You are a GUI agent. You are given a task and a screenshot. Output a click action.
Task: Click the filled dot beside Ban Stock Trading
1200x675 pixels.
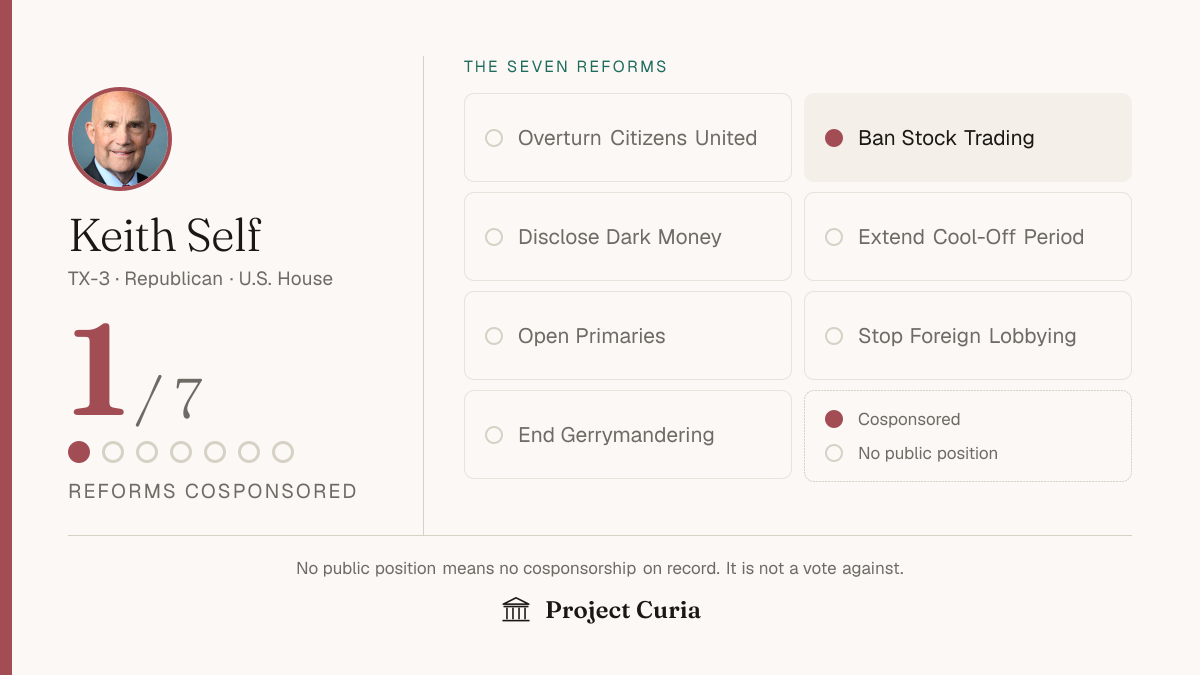(x=834, y=138)
